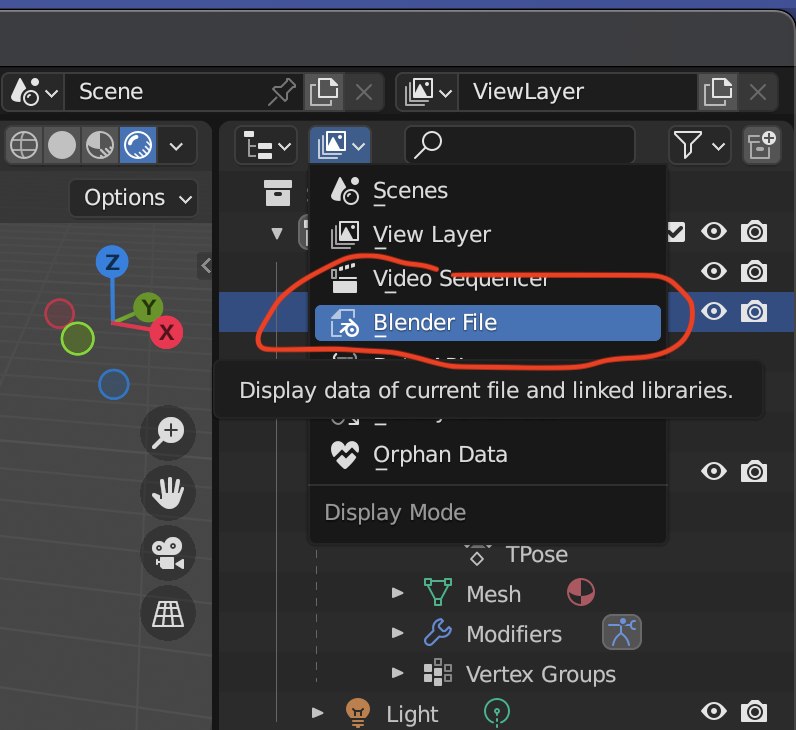Toggle camera icon below Orphan Data row
Screen dimensions: 796x730
click(x=754, y=472)
